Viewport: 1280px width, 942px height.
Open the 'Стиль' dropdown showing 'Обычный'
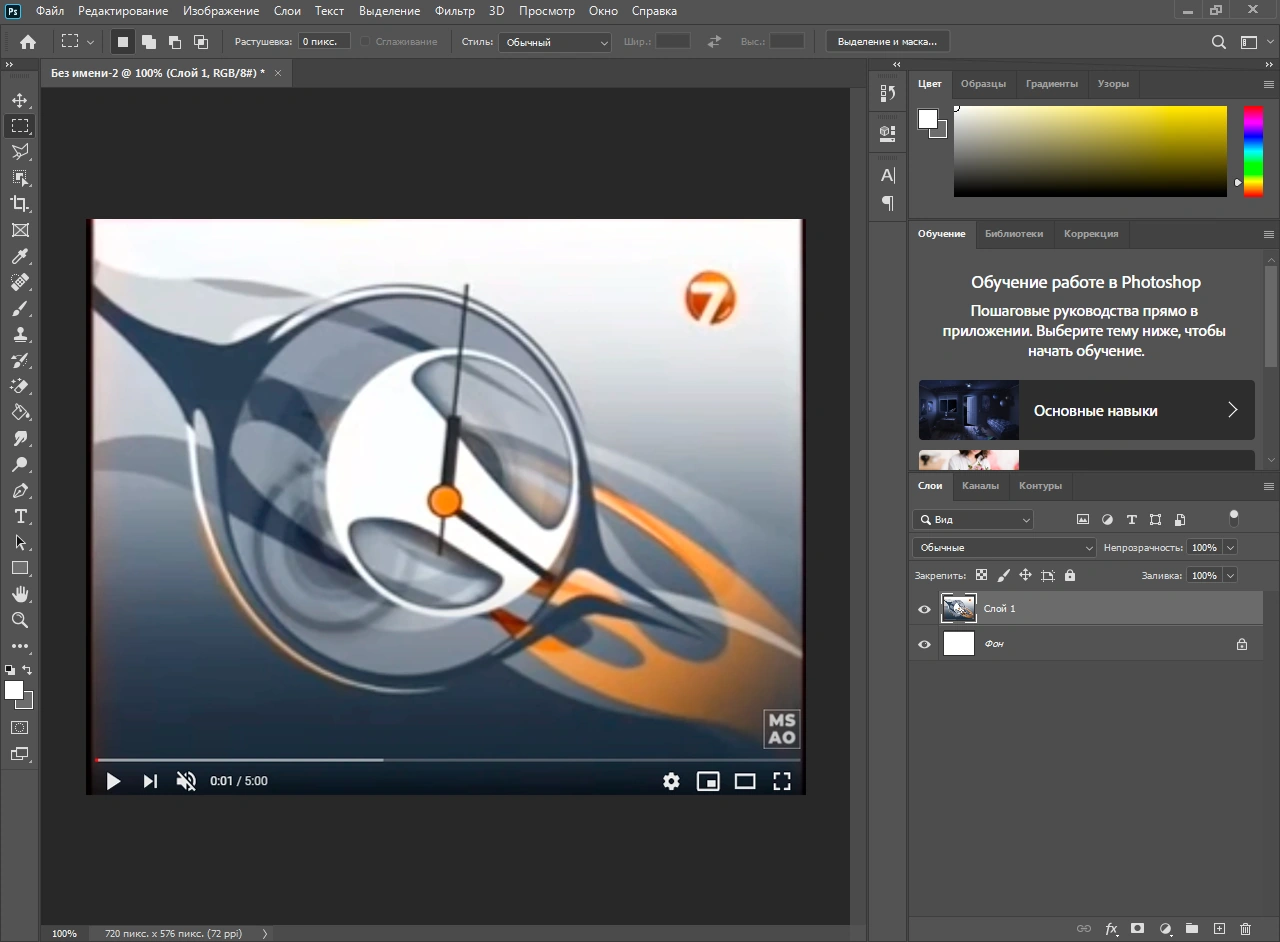(x=555, y=42)
